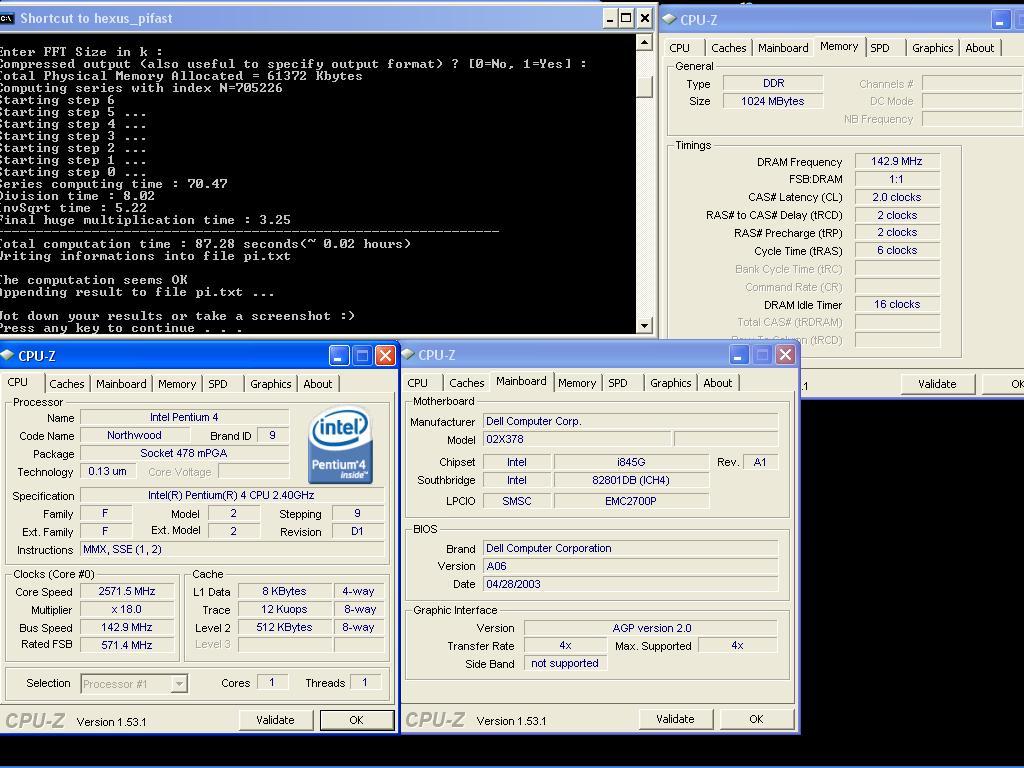Click the CPU-Z title icon in the Memory window
Screen dimensions: 1024x768
[669, 20]
